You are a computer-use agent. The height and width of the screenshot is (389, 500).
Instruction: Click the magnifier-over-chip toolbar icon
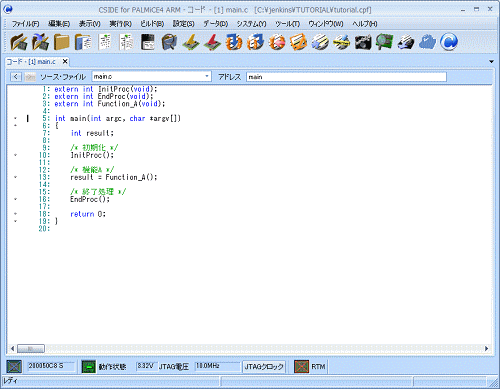pos(170,42)
